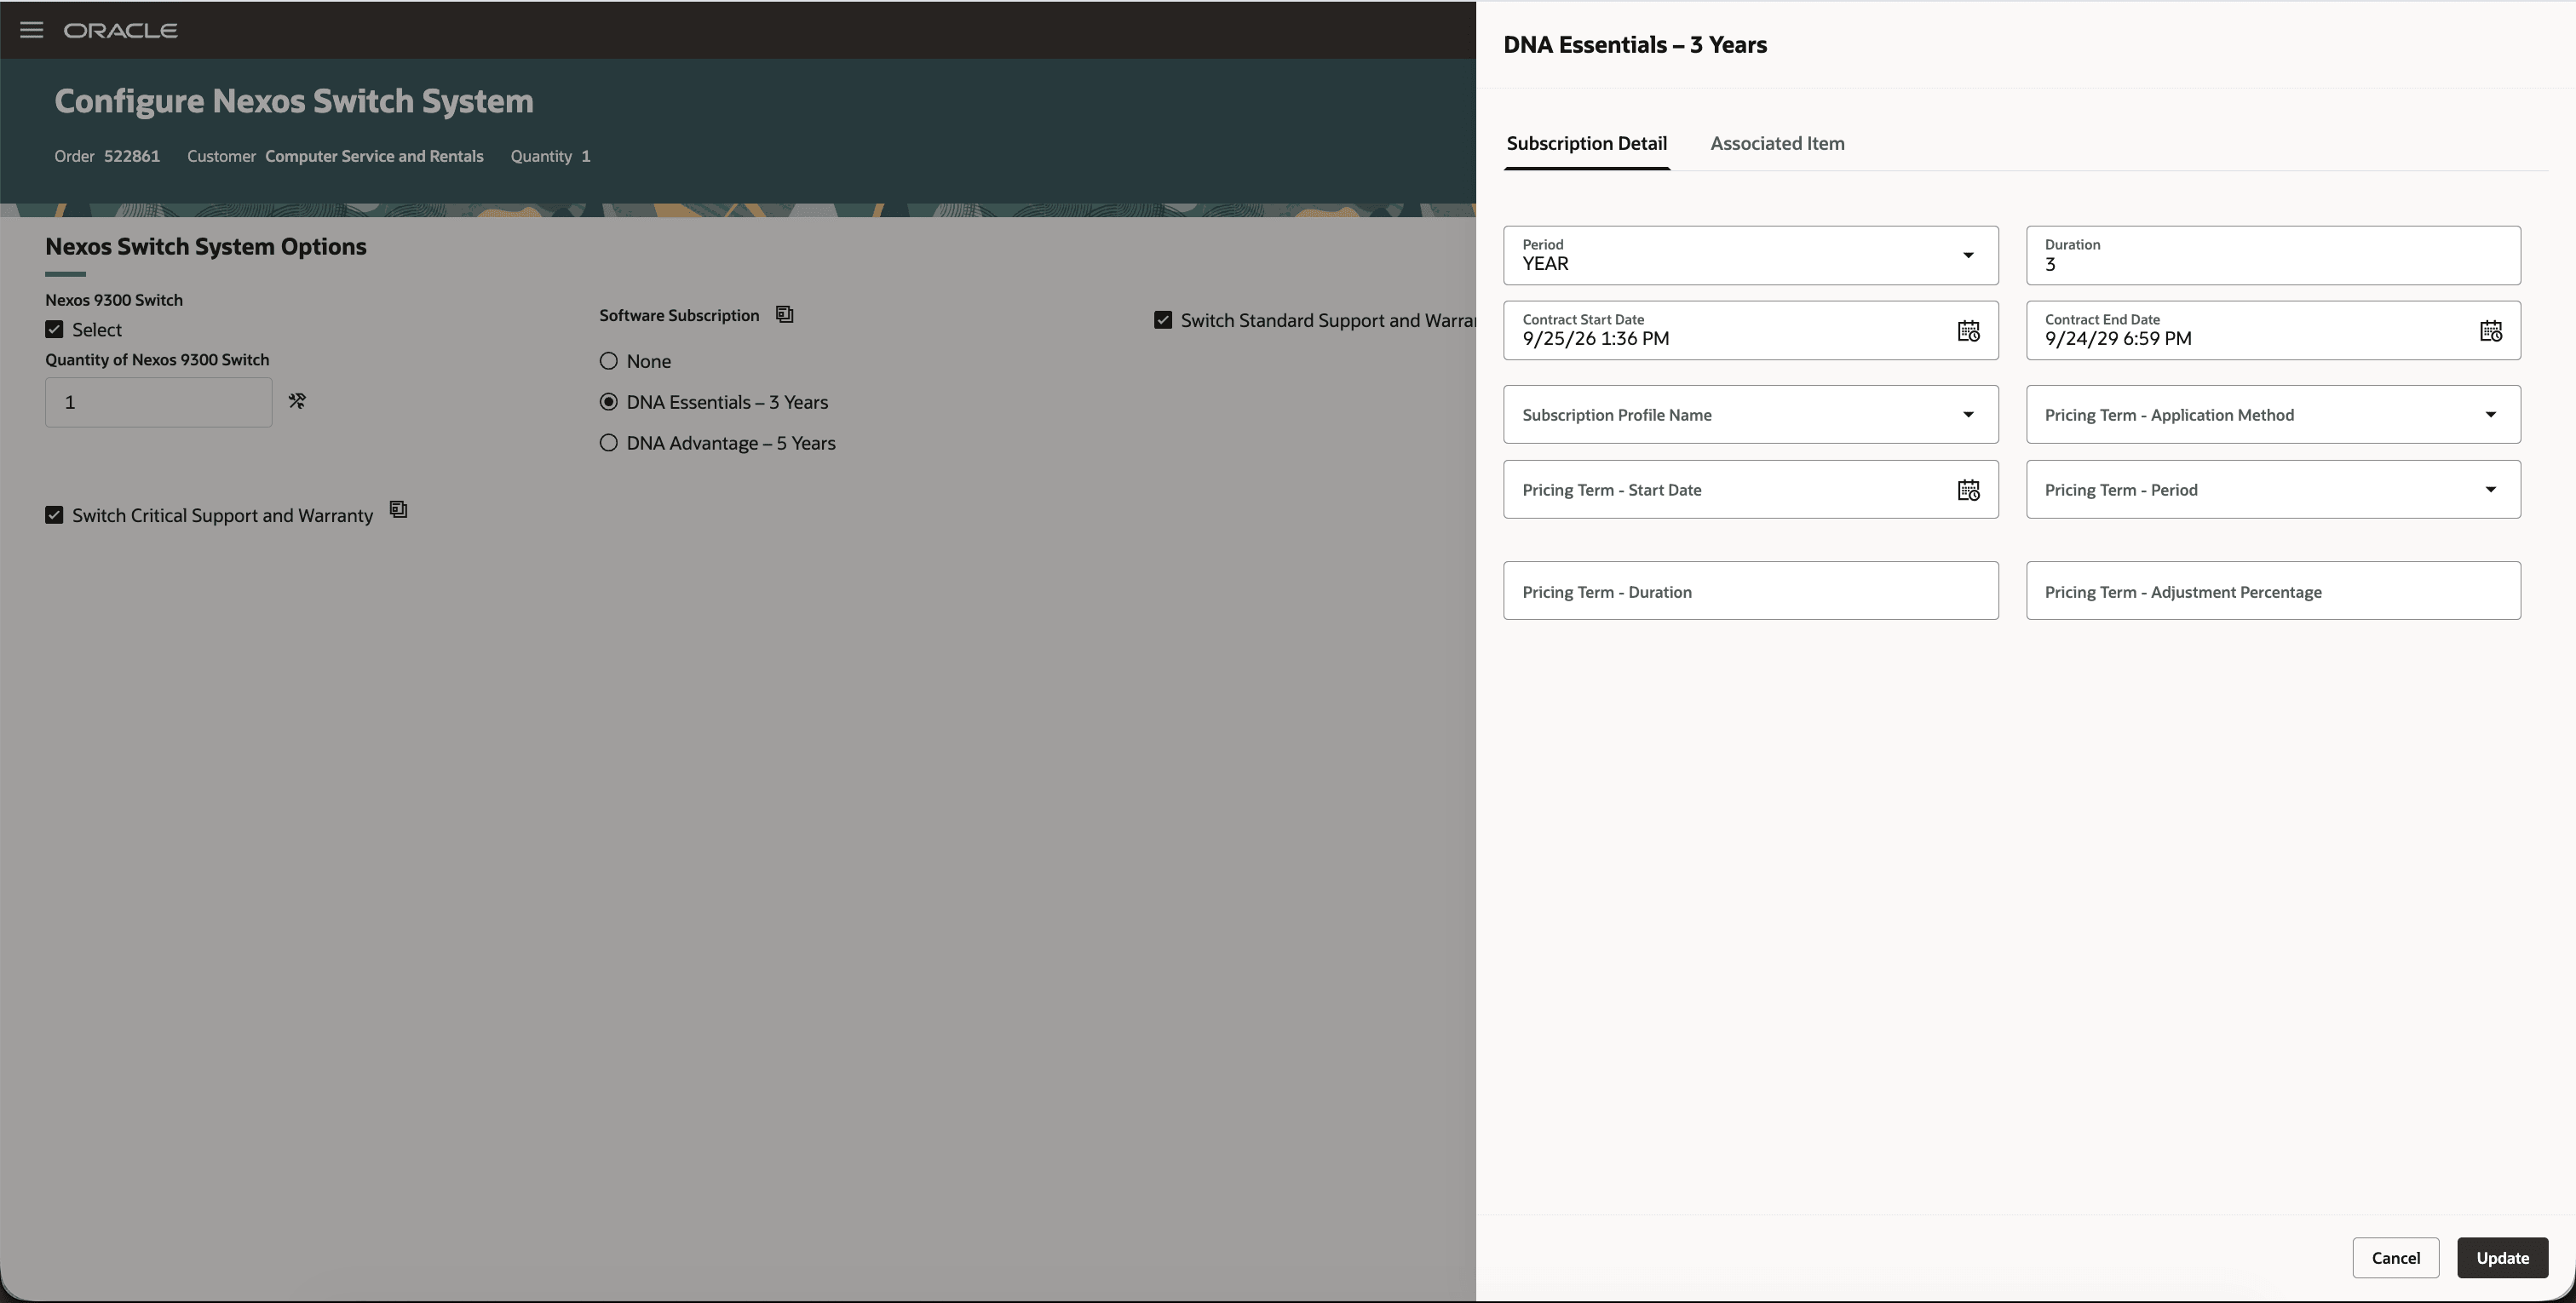Screen dimensions: 2576x1303
Task: Open Pricing Term - Start Date calendar picker
Action: [1968, 490]
